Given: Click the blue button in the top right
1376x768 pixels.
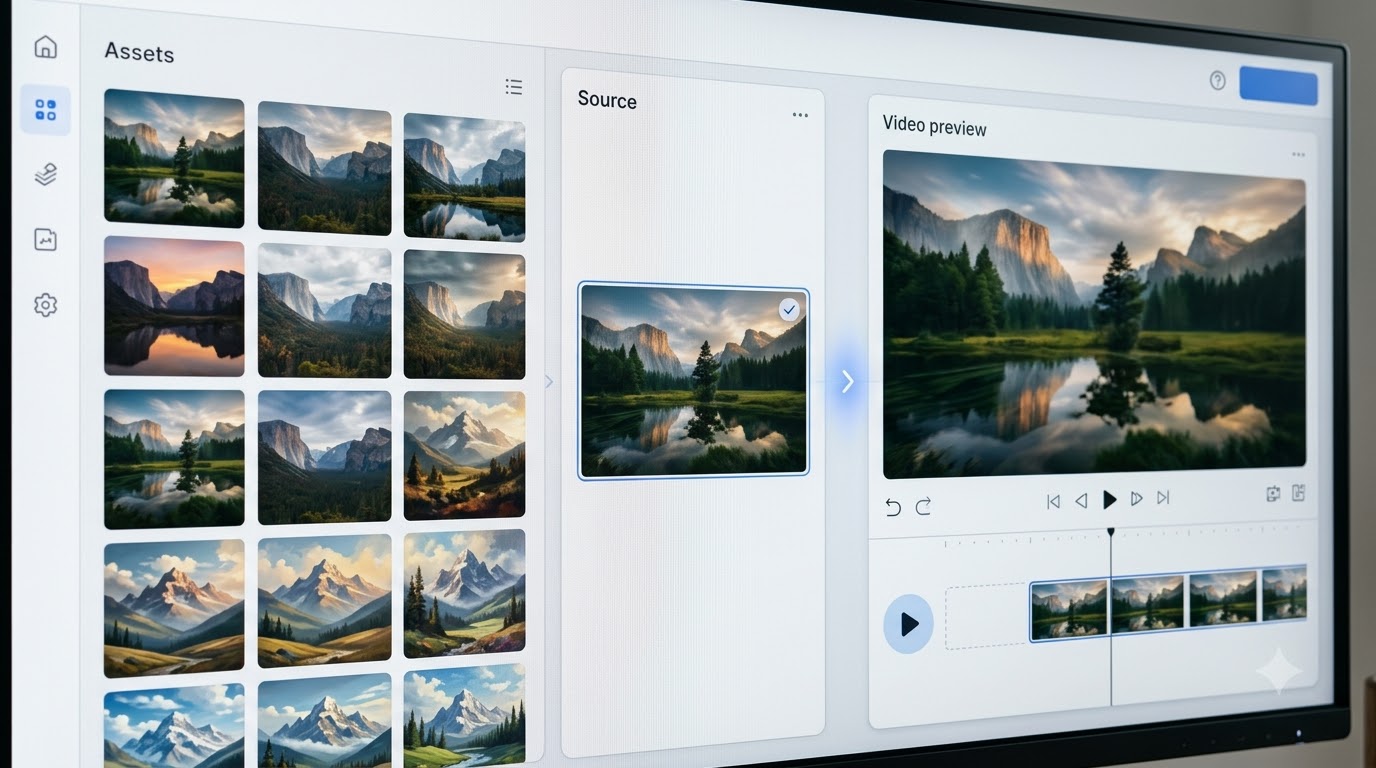Looking at the screenshot, I should coord(1278,86).
